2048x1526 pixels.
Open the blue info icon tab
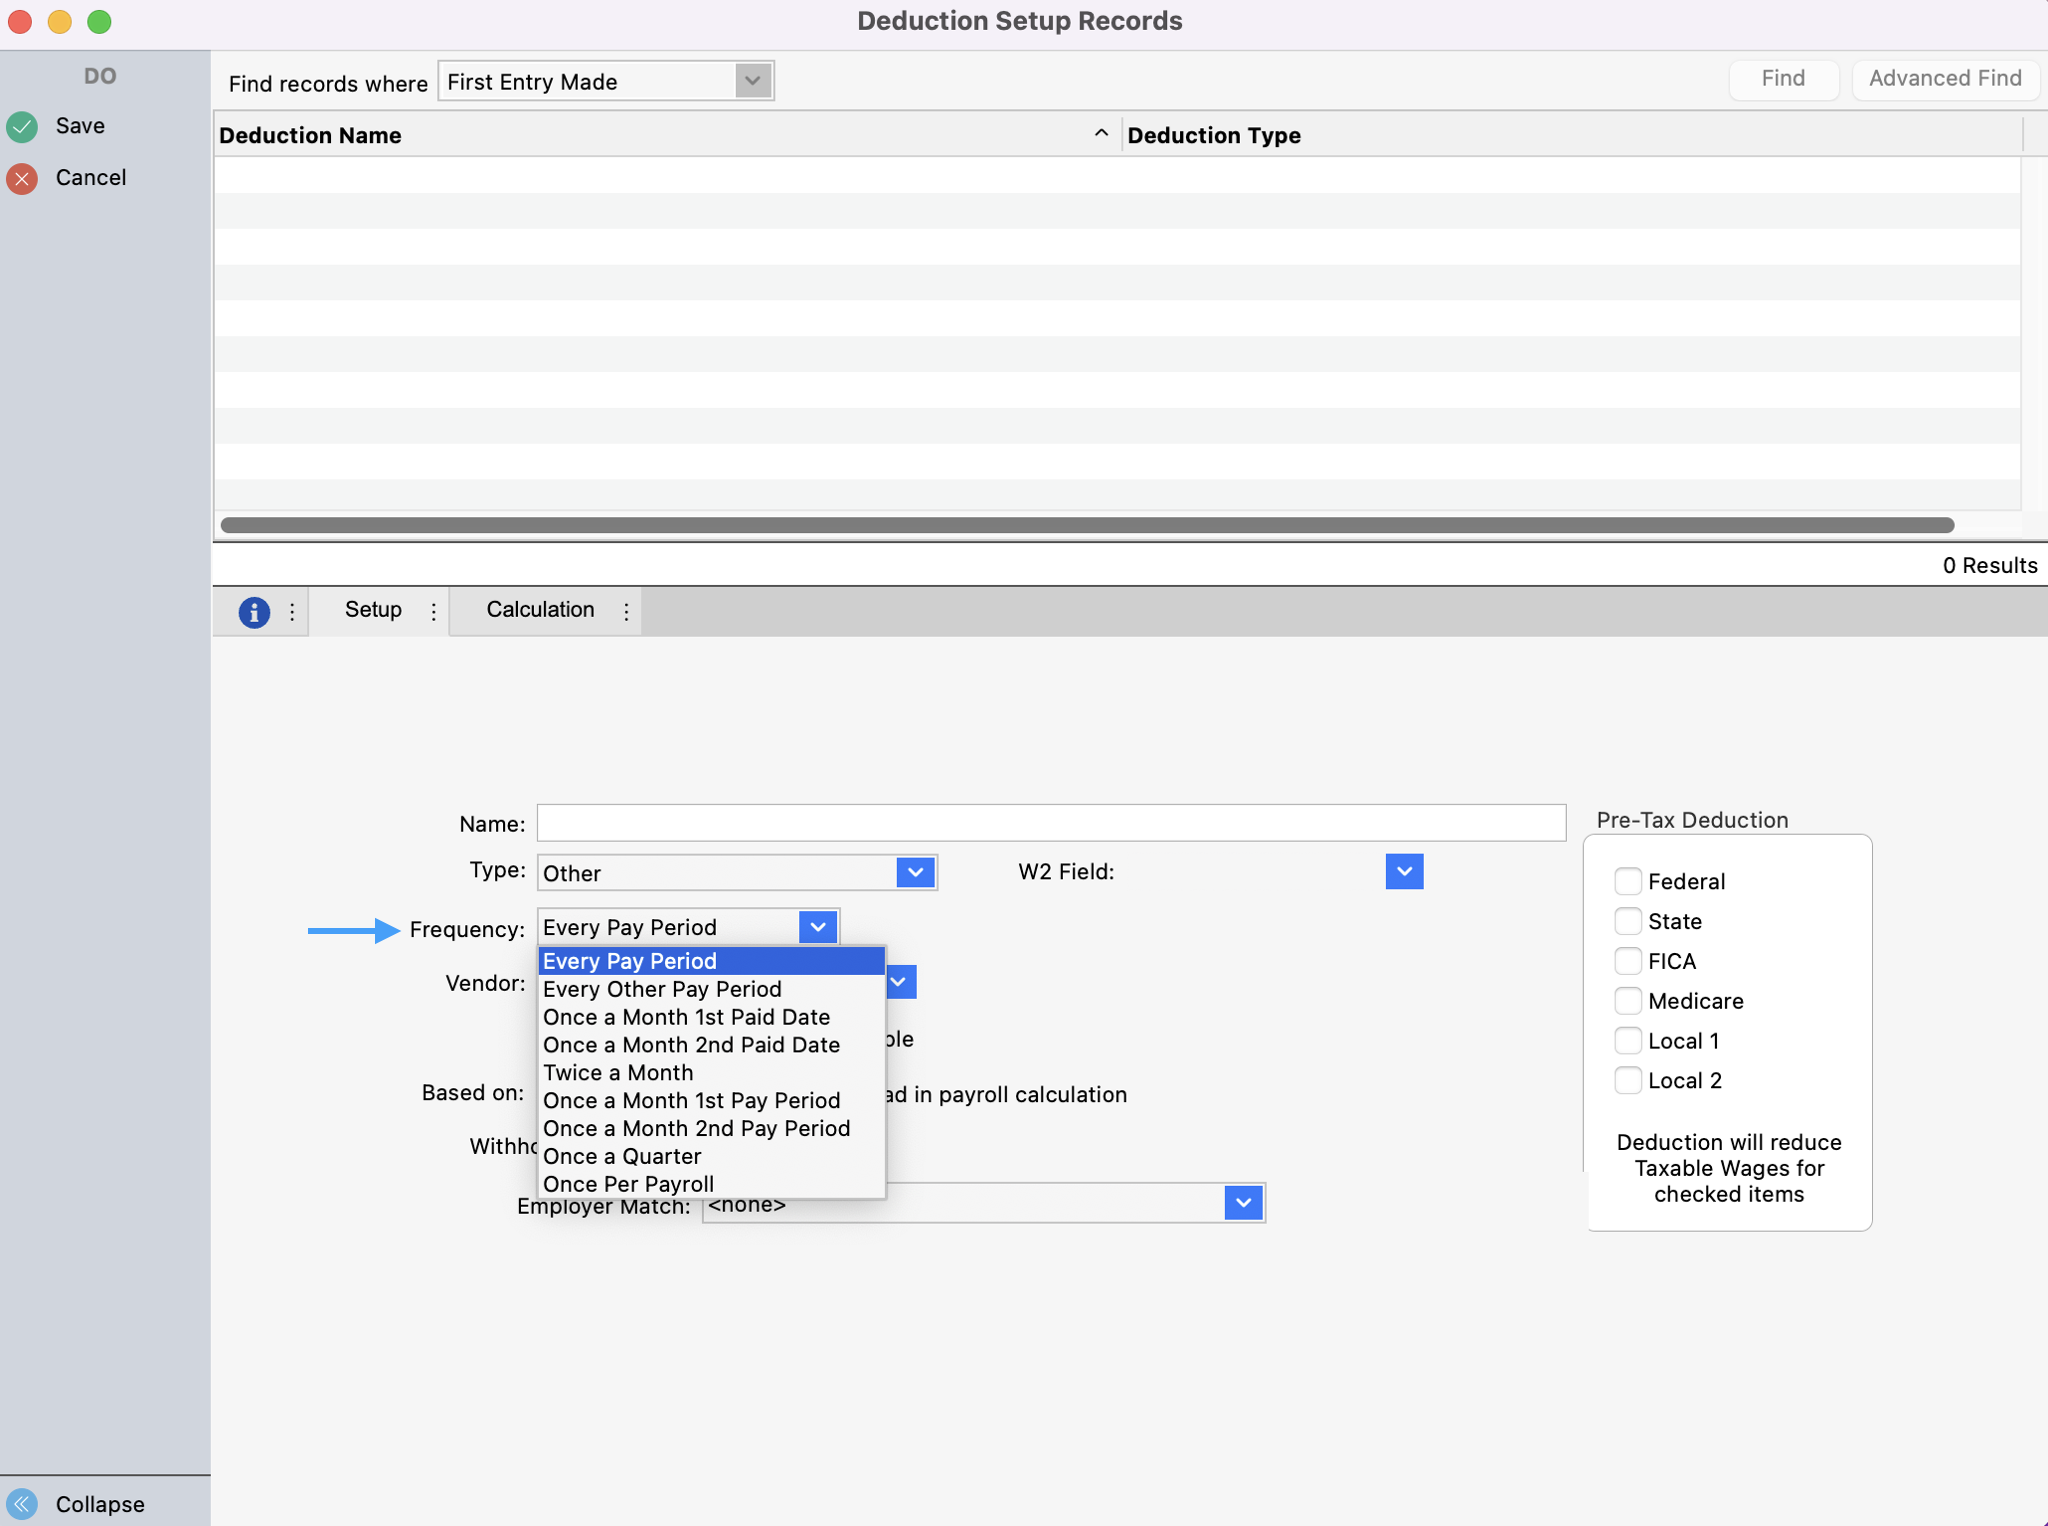pos(254,612)
